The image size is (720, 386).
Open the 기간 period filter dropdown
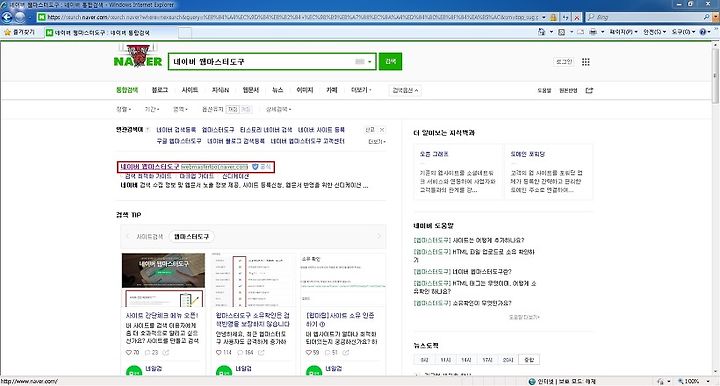pos(152,109)
